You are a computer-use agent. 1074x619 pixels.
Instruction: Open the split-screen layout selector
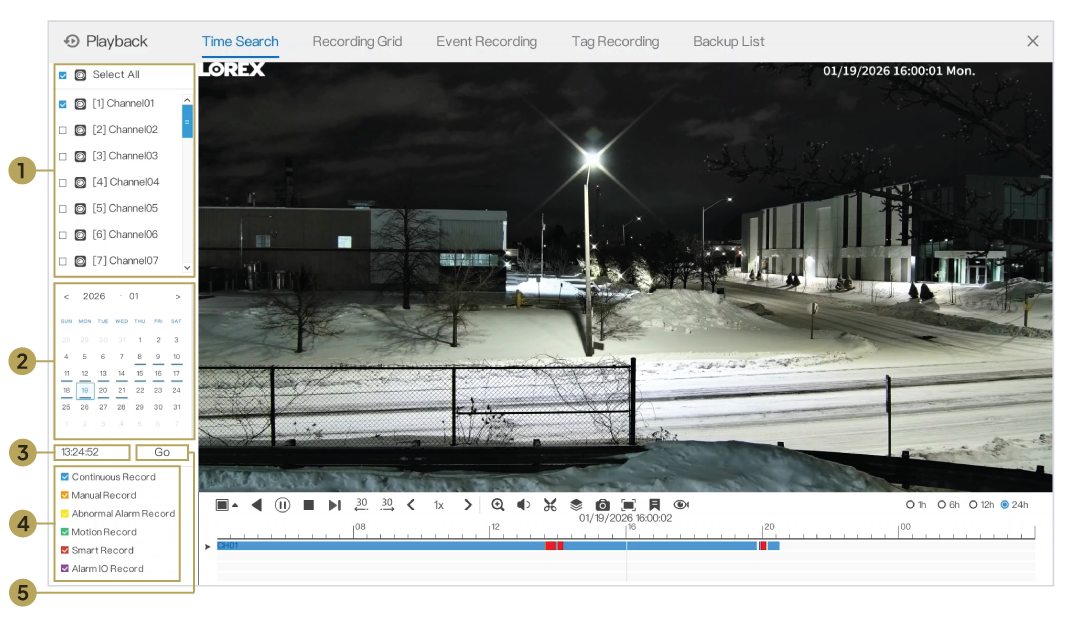(x=226, y=505)
